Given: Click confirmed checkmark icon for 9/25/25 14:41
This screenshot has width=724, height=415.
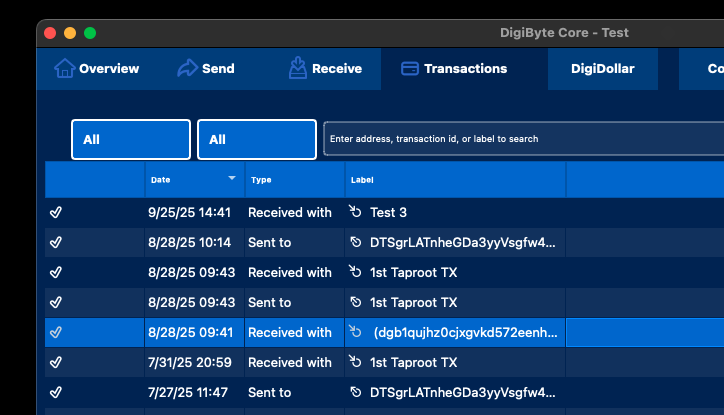Looking at the screenshot, I should 56,212.
